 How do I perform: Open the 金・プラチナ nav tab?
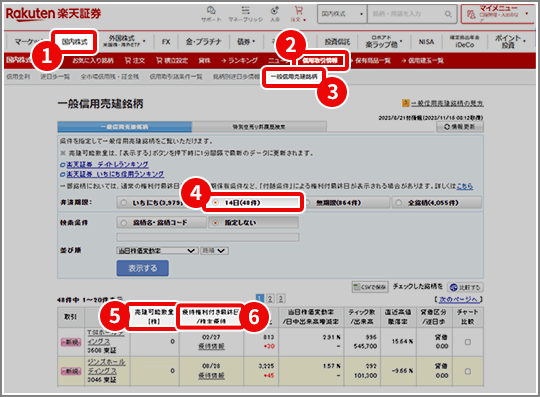[204, 42]
